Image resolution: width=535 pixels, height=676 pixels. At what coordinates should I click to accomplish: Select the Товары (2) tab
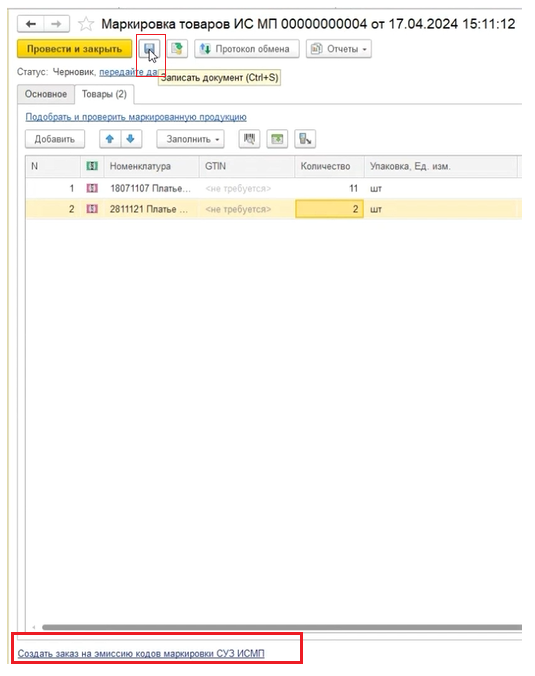[x=104, y=94]
